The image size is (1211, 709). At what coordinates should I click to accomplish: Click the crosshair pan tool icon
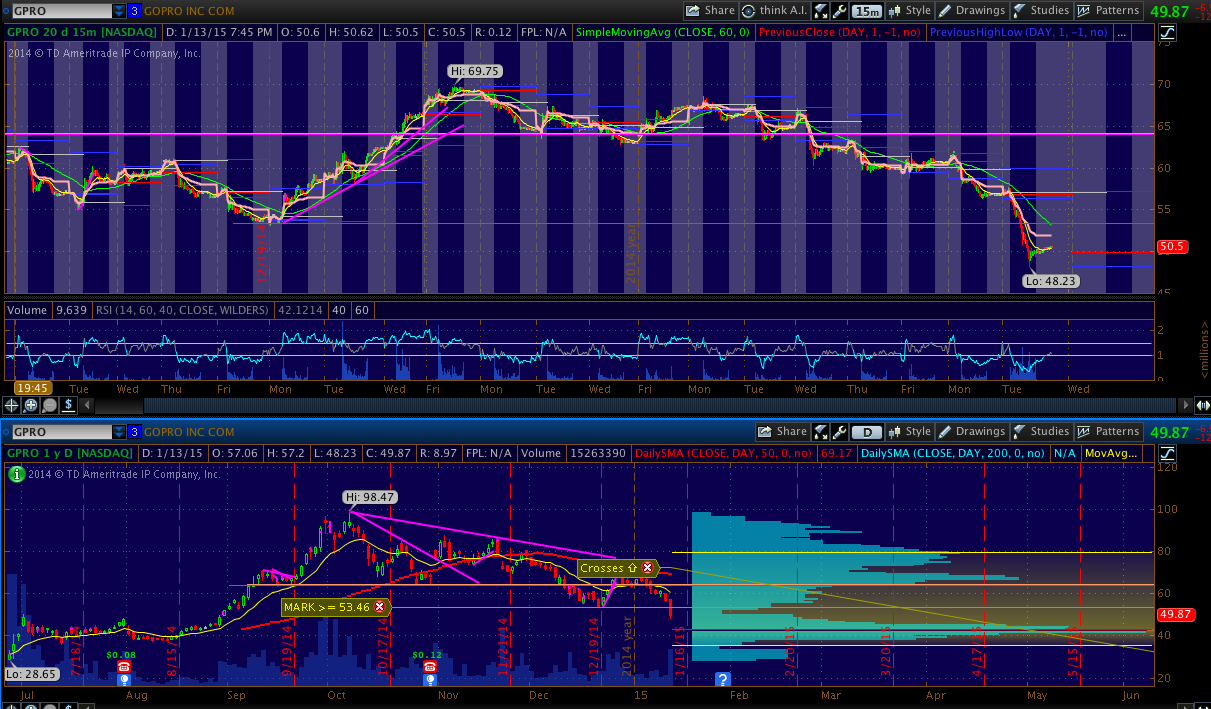coord(12,405)
